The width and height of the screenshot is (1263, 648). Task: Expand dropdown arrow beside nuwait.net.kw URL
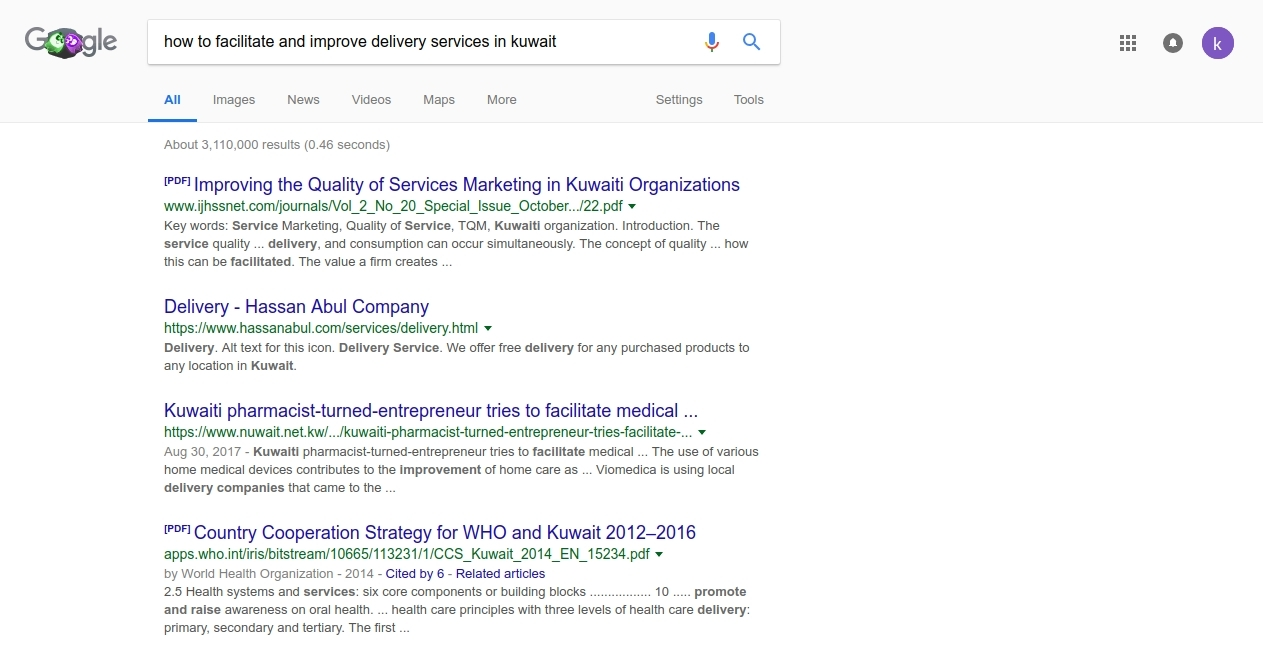[x=702, y=432]
